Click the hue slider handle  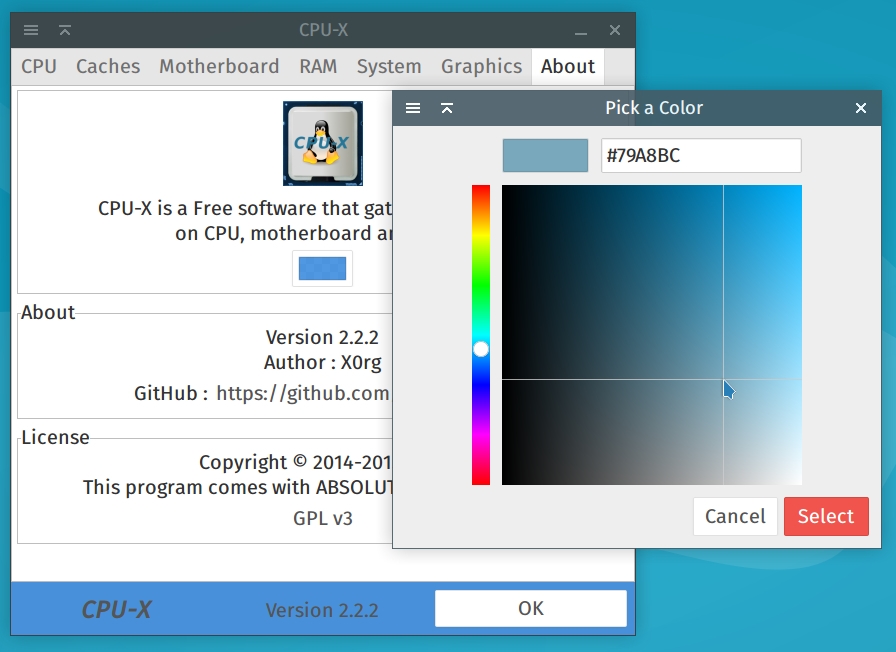(x=481, y=349)
